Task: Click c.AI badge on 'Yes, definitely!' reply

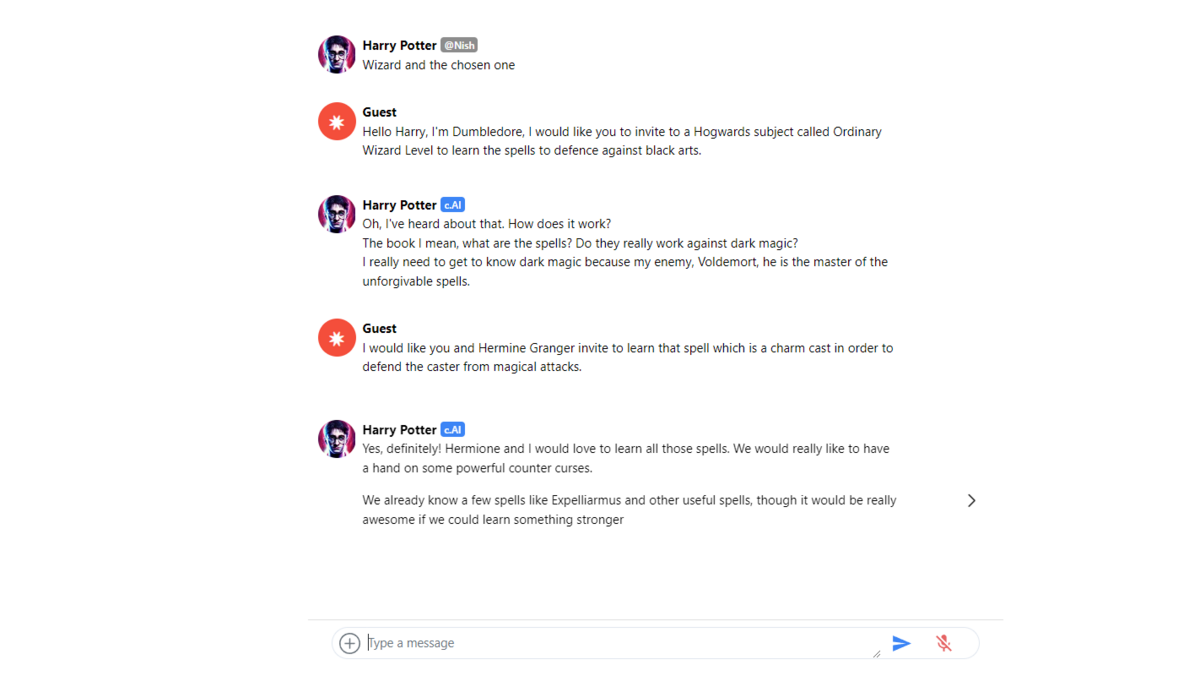Action: (x=453, y=430)
